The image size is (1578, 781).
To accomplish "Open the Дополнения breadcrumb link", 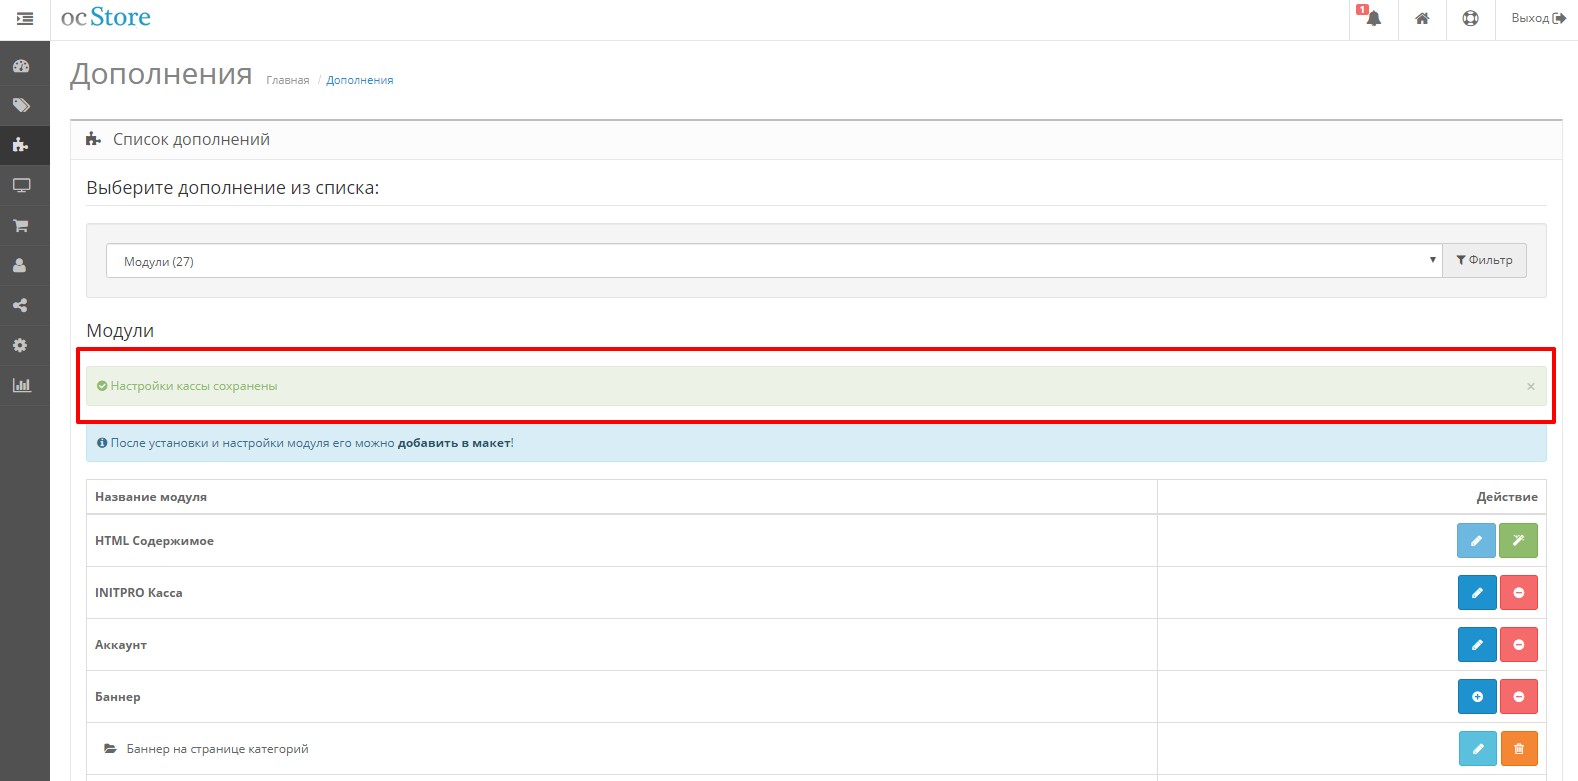I will tap(359, 80).
